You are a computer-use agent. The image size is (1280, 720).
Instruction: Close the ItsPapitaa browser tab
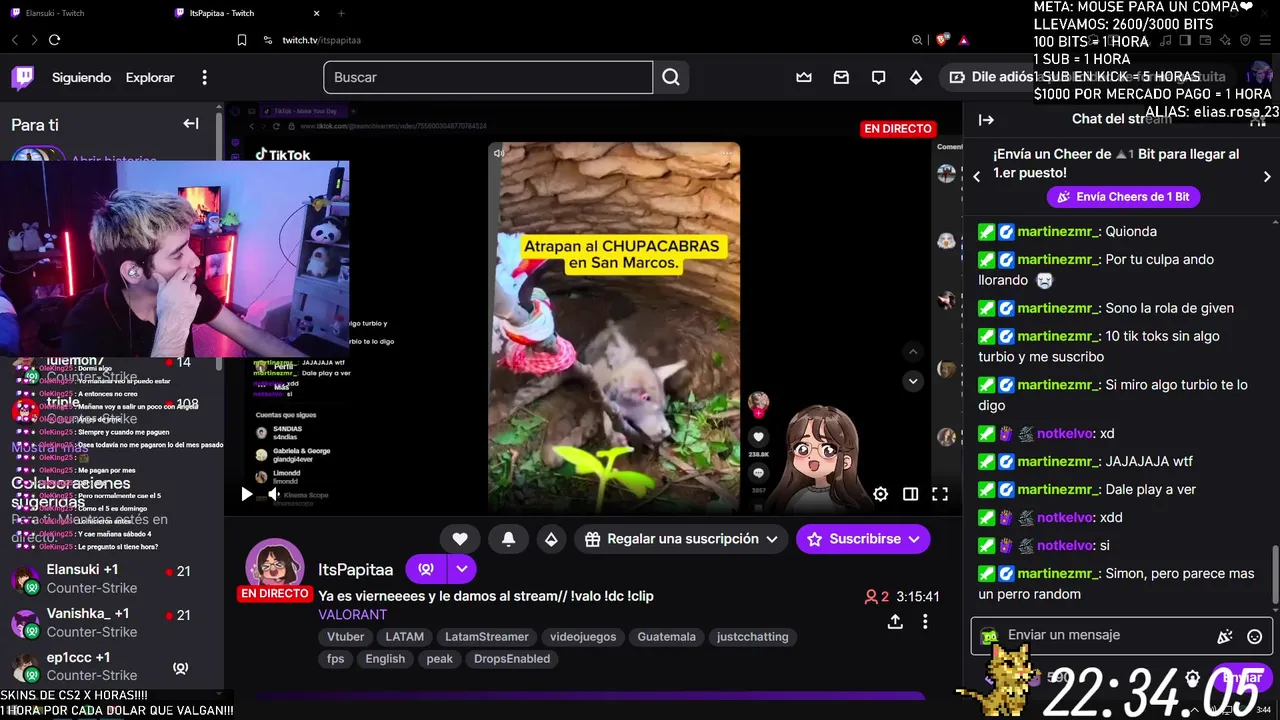point(317,13)
